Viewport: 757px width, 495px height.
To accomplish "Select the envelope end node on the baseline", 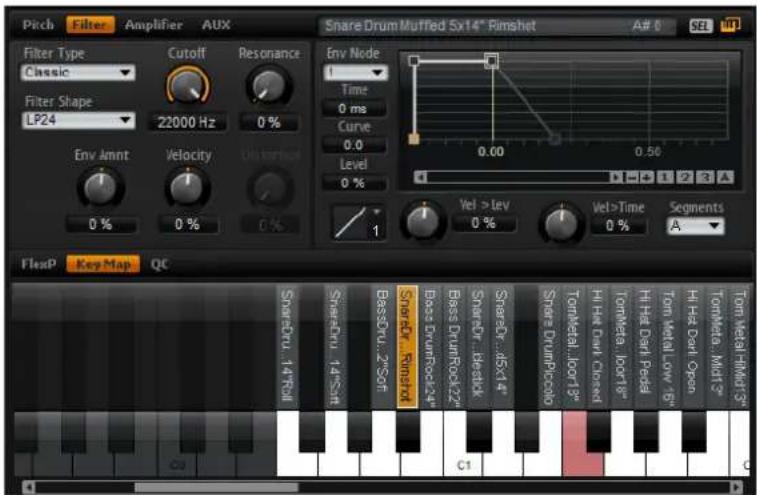I will [x=555, y=140].
